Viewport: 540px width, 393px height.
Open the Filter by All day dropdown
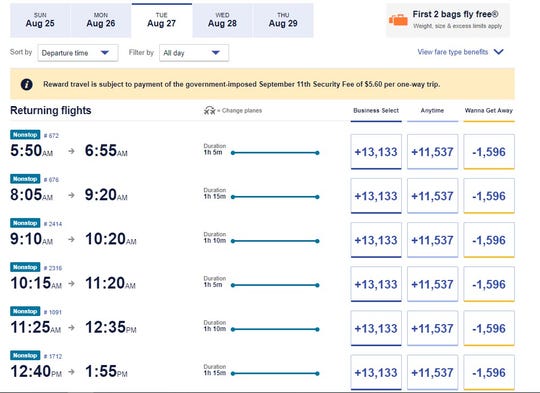[194, 53]
